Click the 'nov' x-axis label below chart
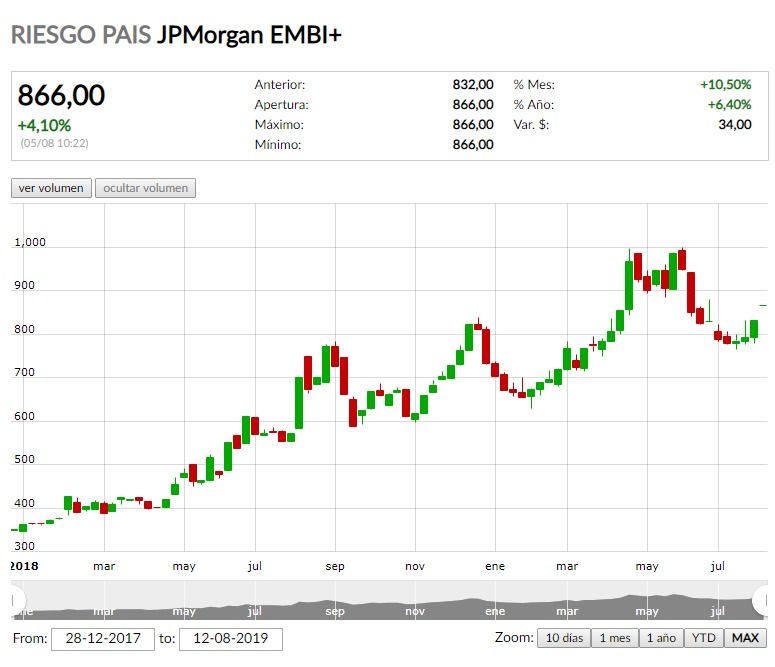Image resolution: width=775 pixels, height=667 pixels. pos(415,567)
